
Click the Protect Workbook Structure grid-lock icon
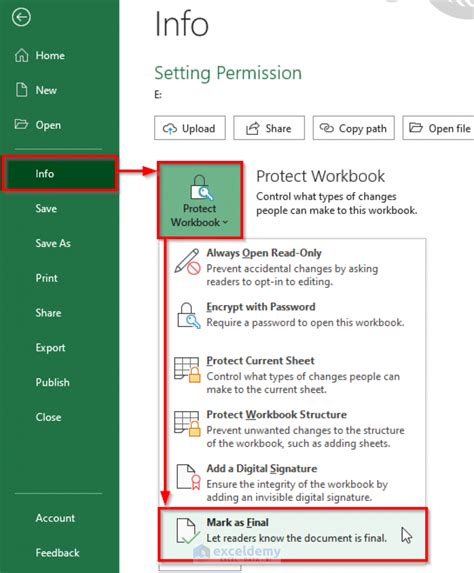(187, 423)
